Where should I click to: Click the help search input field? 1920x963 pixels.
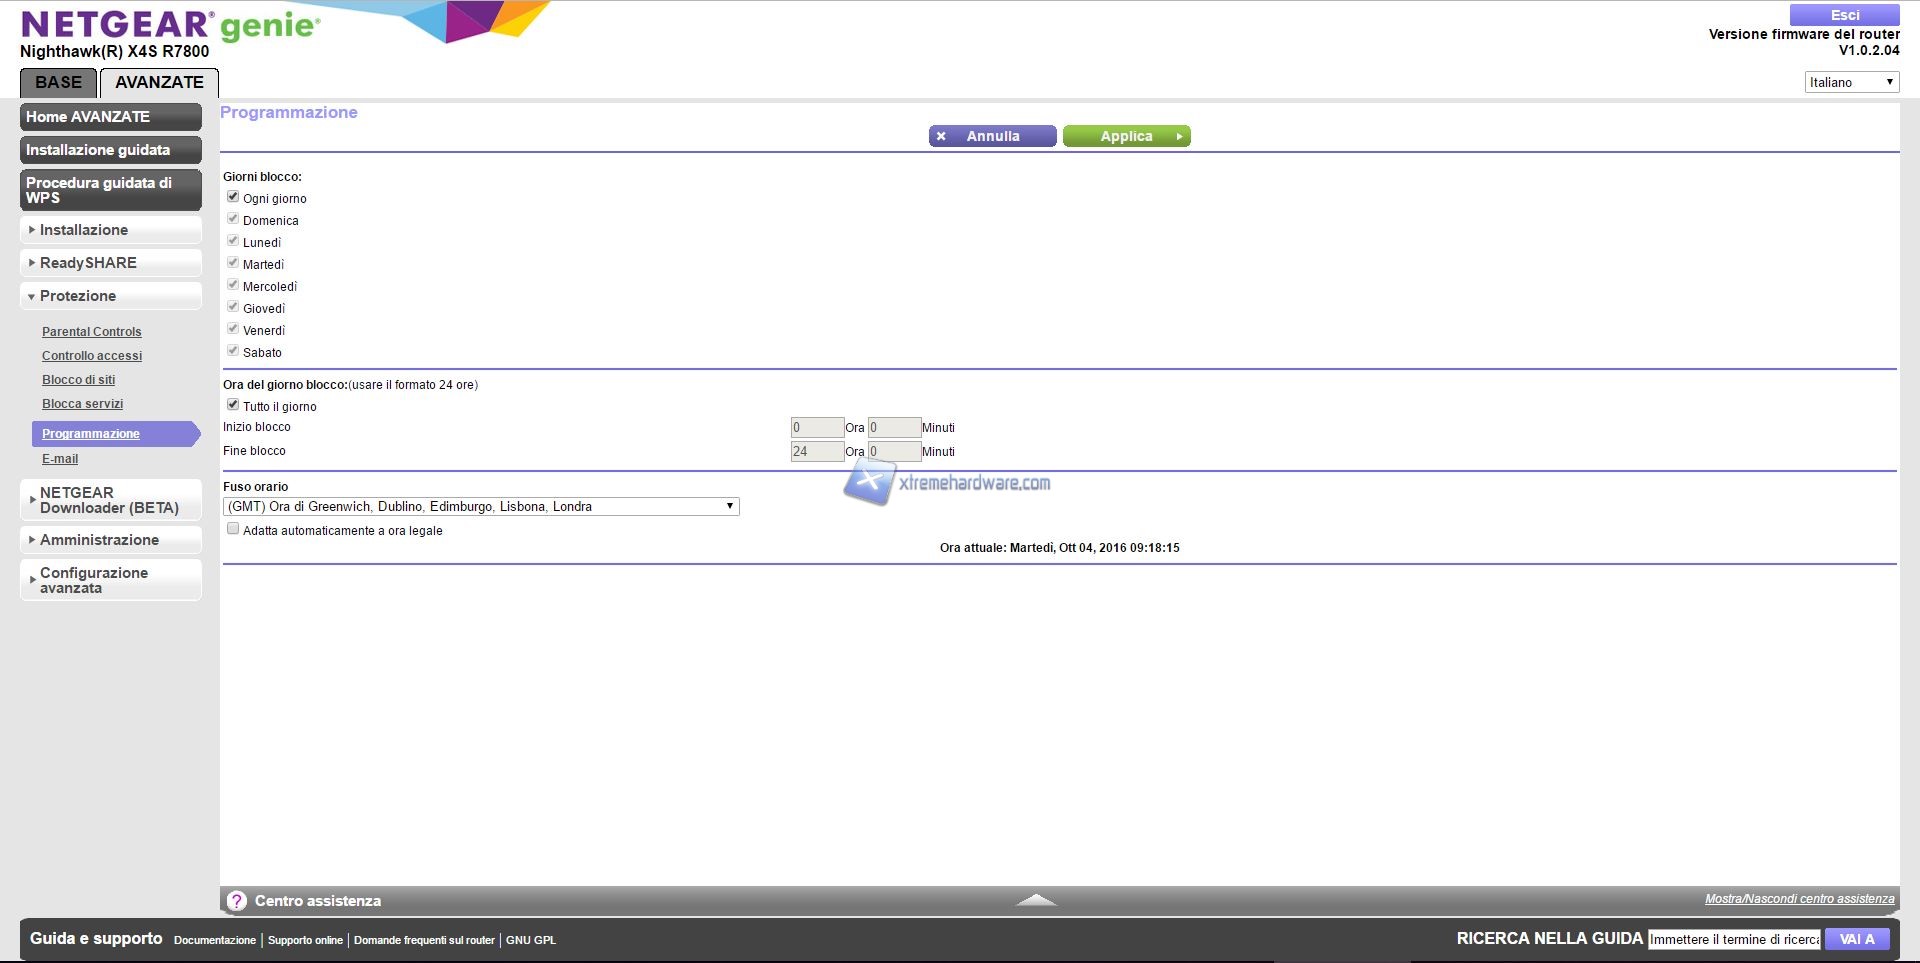(1734, 939)
